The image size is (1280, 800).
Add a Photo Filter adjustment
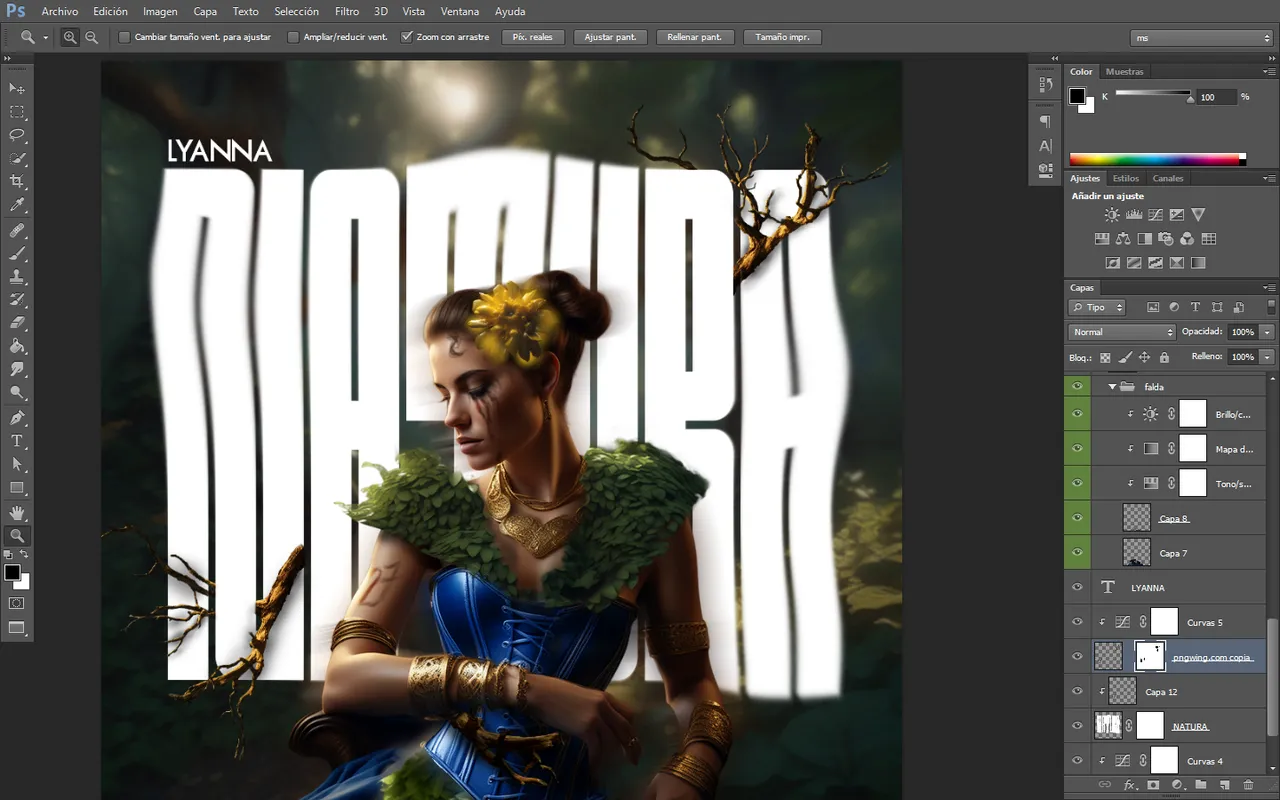click(1165, 239)
